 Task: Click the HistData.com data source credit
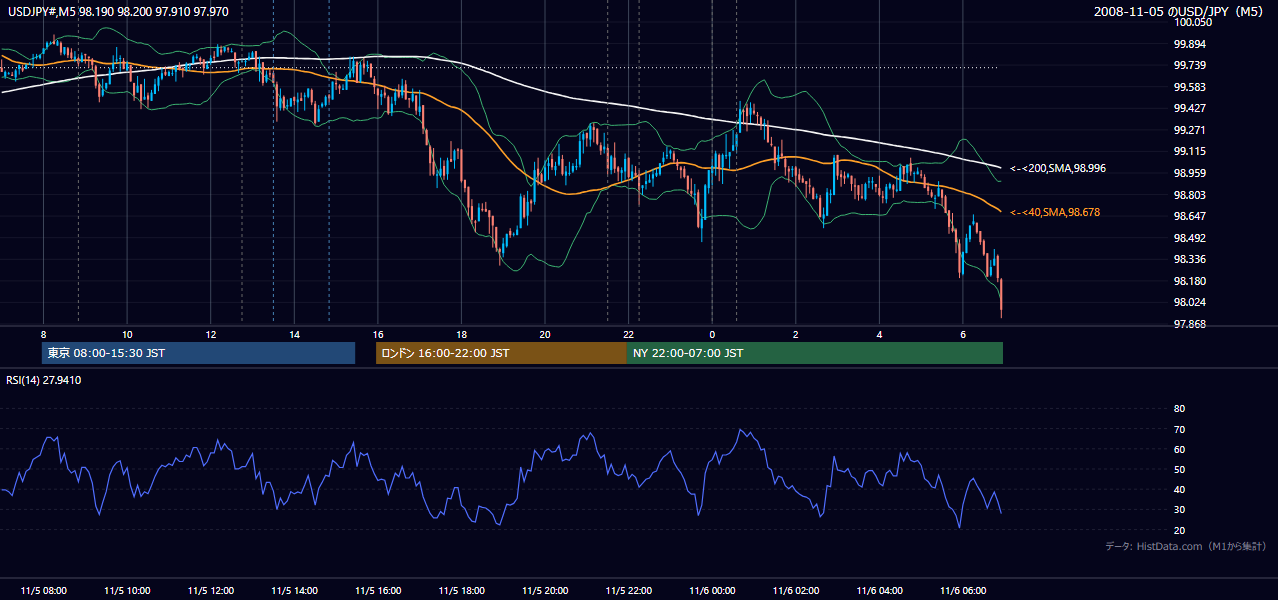coord(1186,546)
